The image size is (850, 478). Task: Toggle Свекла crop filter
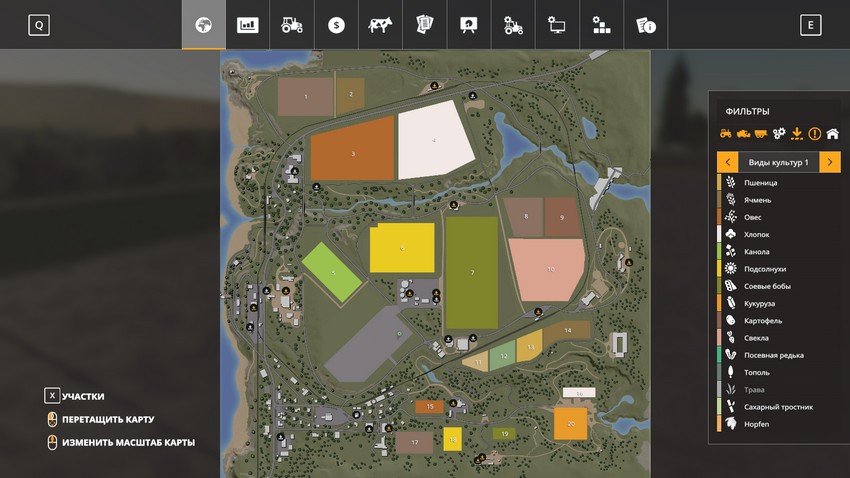(778, 338)
